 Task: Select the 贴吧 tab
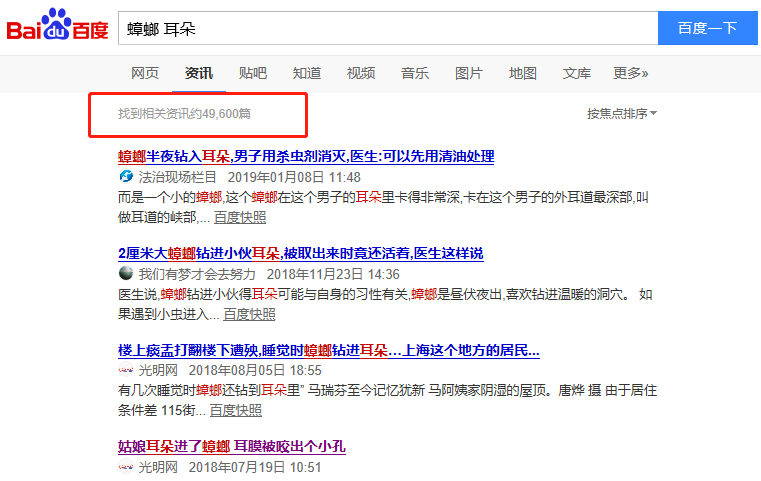tap(253, 73)
